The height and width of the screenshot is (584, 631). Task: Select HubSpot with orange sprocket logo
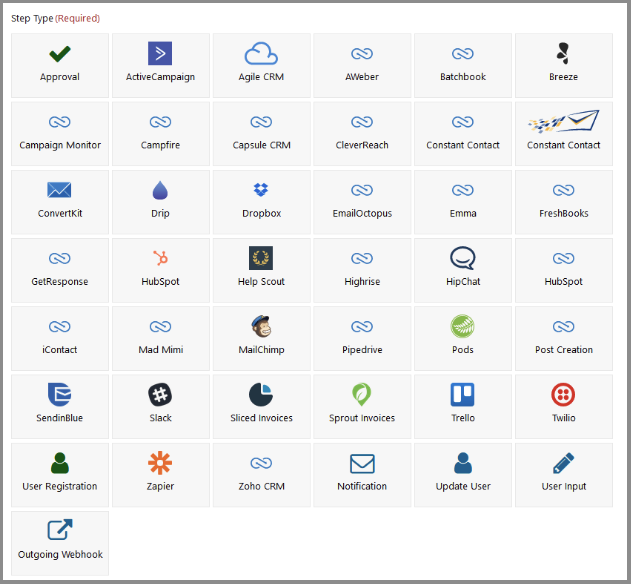pyautogui.click(x=161, y=270)
